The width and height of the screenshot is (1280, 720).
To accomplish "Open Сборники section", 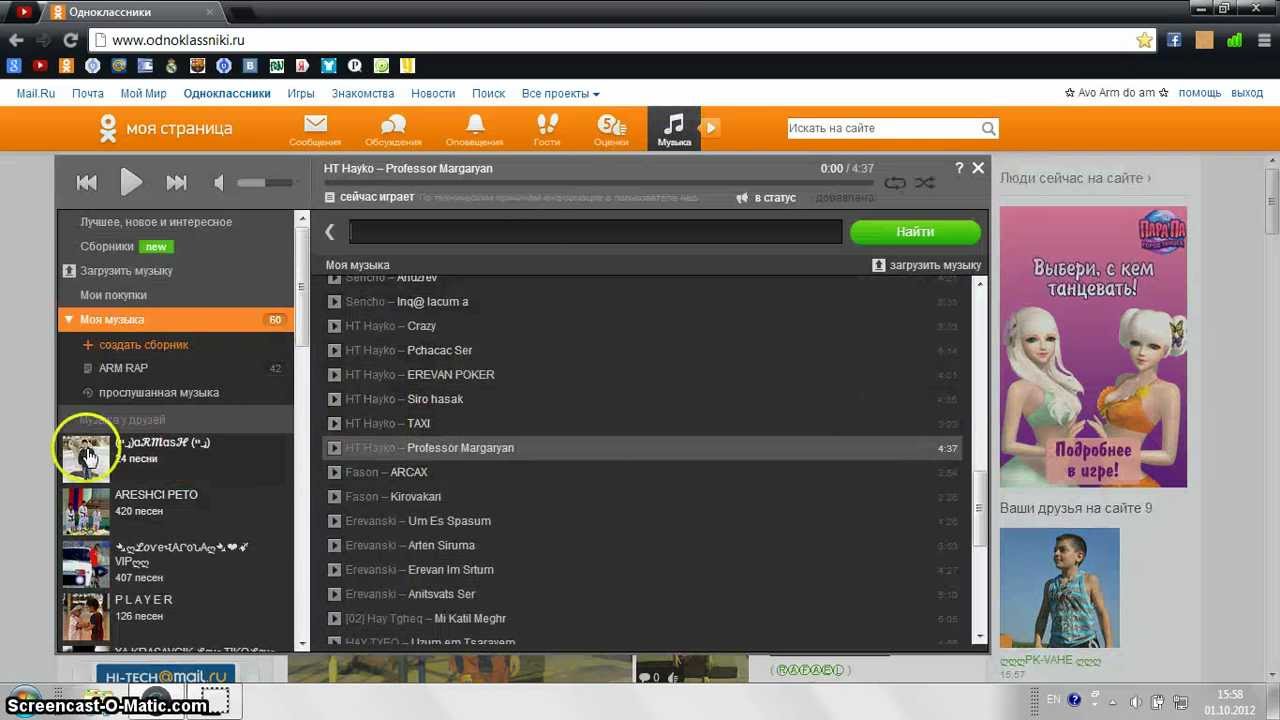I will point(107,246).
